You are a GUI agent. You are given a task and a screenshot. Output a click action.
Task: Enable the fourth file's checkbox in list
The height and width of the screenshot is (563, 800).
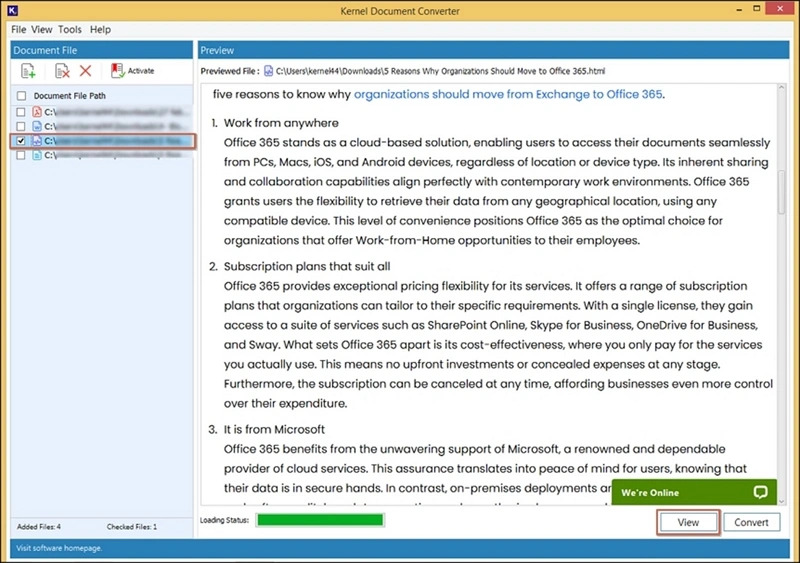pyautogui.click(x=22, y=156)
